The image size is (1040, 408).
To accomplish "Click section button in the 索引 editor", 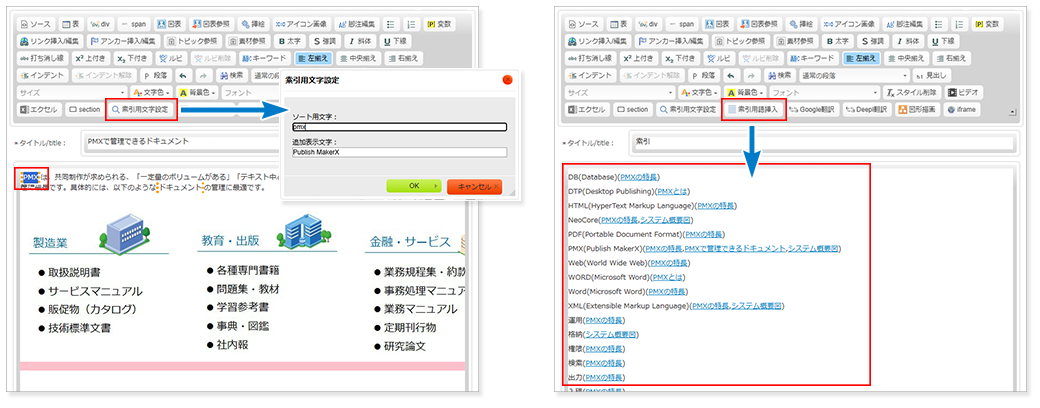I will pos(633,109).
